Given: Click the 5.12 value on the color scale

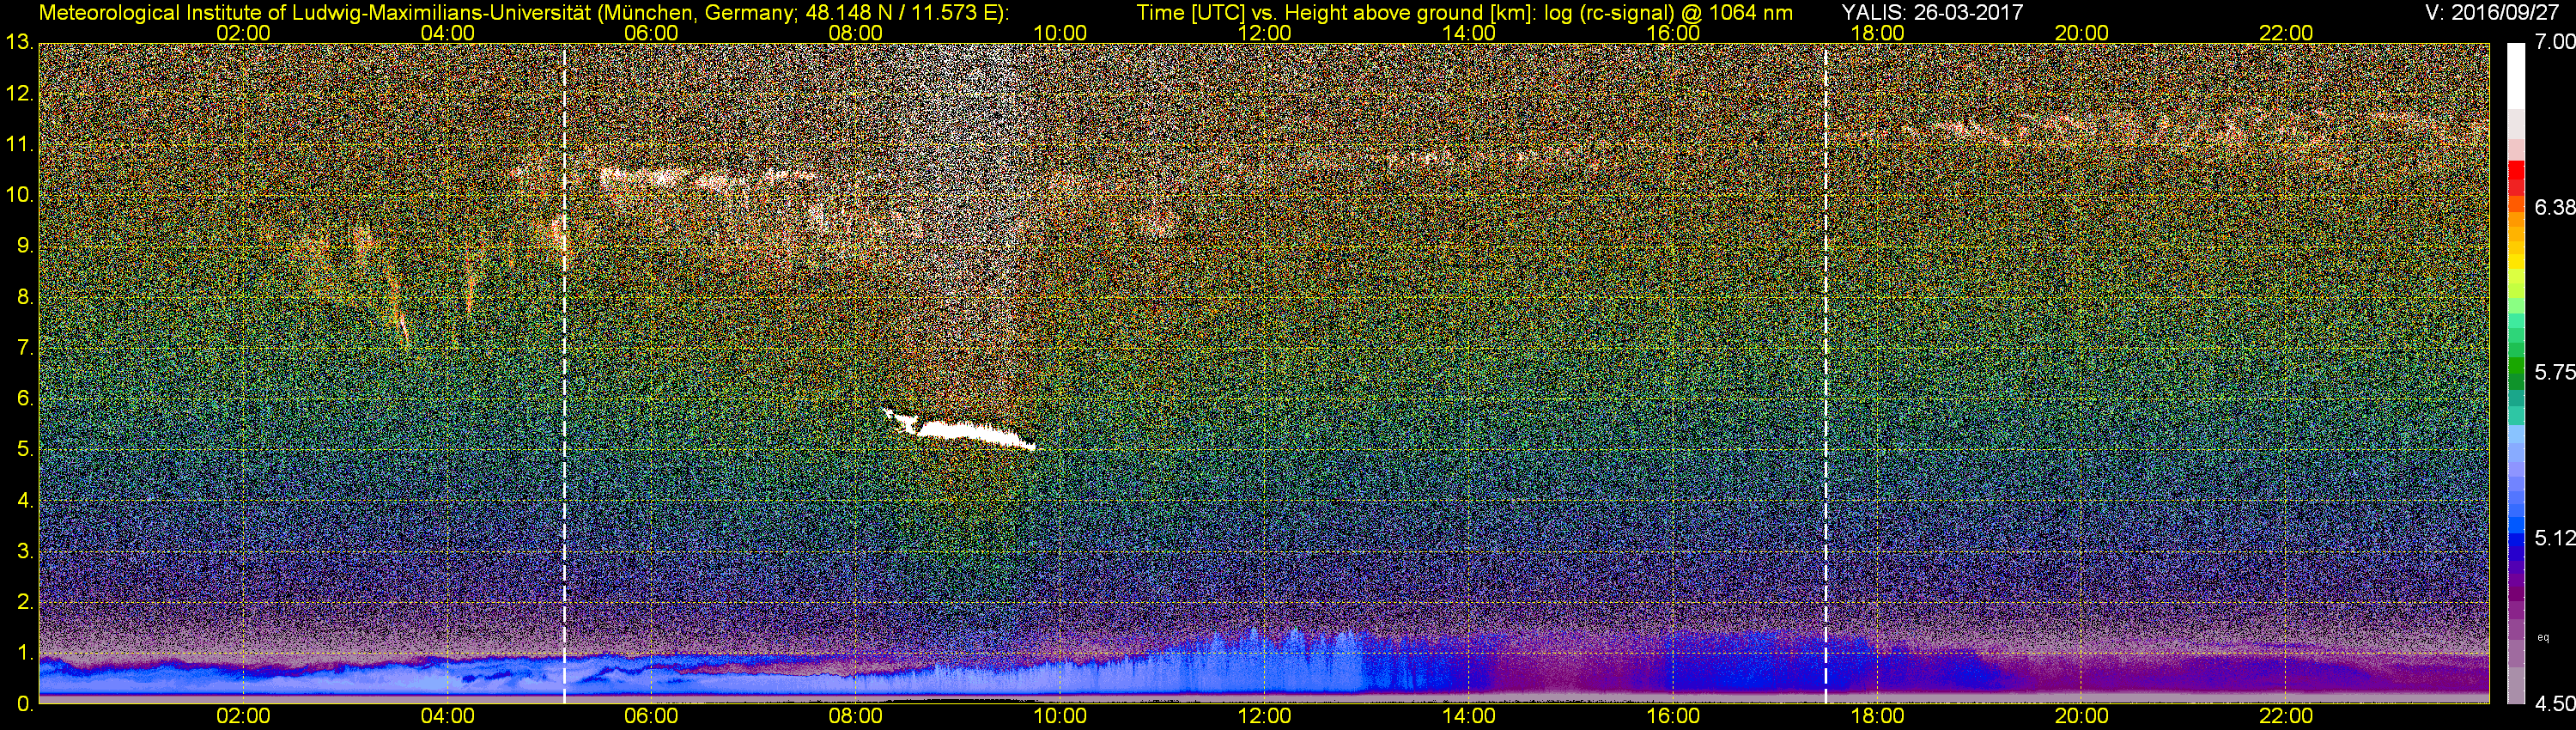Looking at the screenshot, I should [2555, 539].
